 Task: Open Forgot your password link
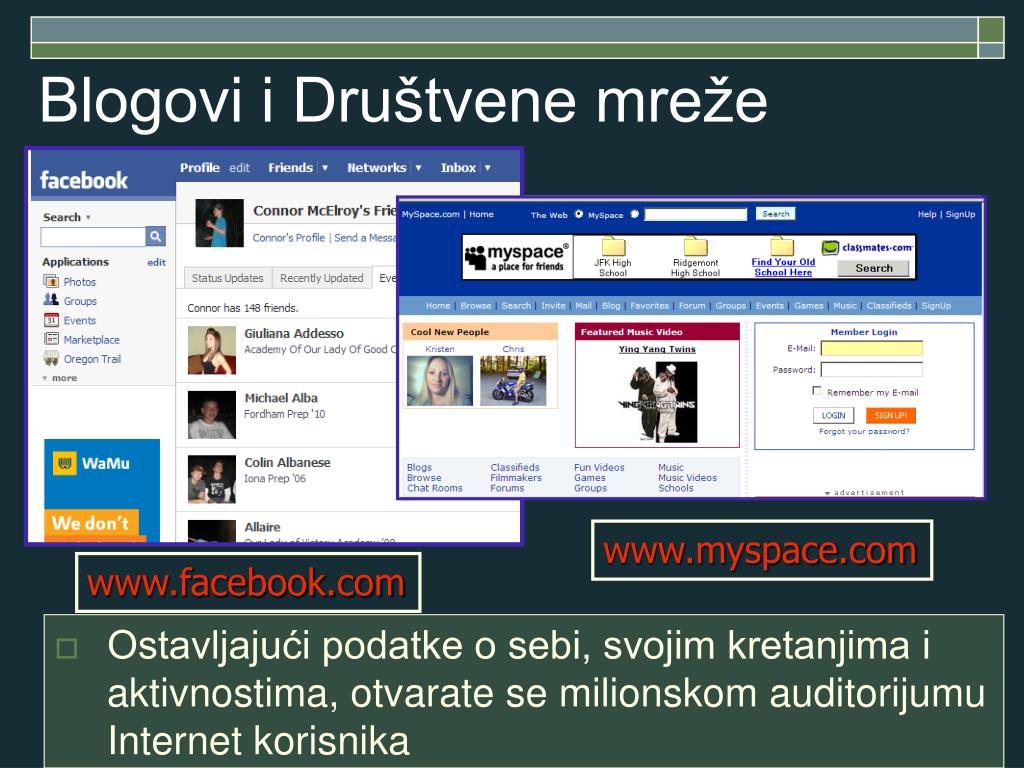click(x=864, y=431)
